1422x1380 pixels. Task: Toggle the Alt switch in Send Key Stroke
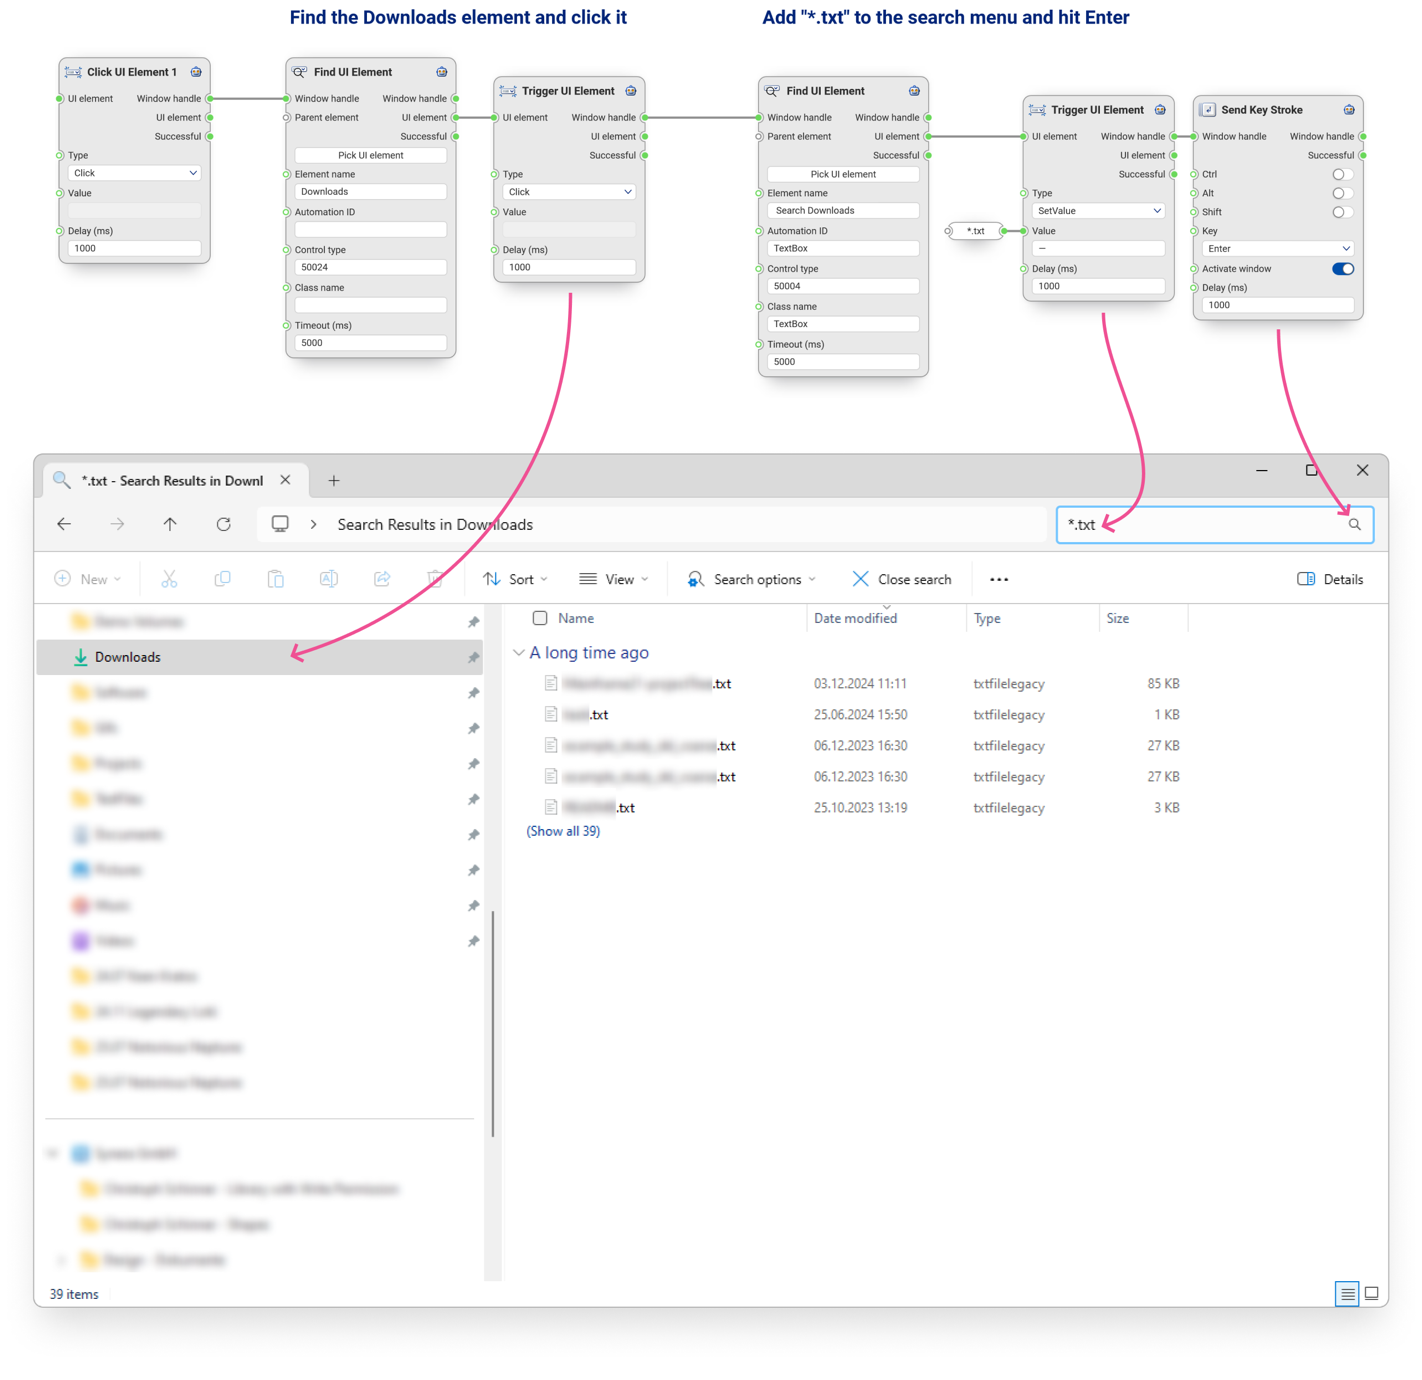point(1342,193)
